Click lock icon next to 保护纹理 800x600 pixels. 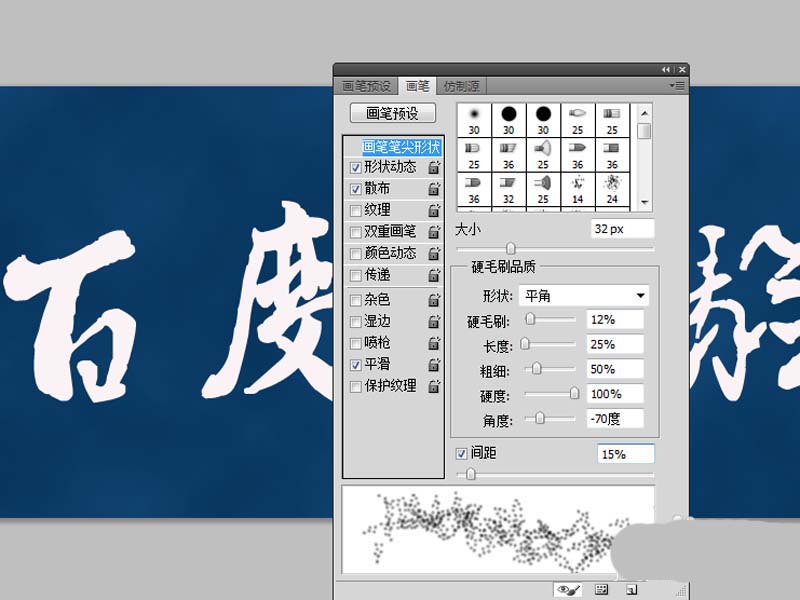coord(434,386)
